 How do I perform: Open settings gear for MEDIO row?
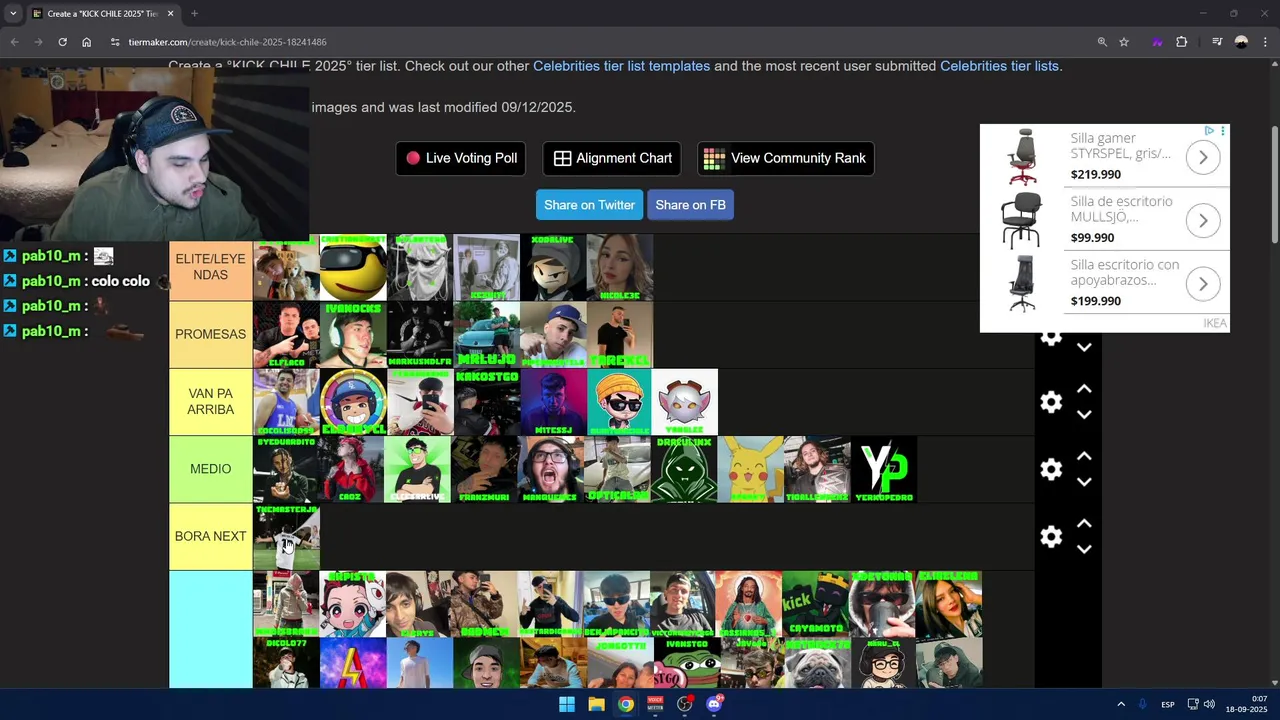pos(1051,469)
